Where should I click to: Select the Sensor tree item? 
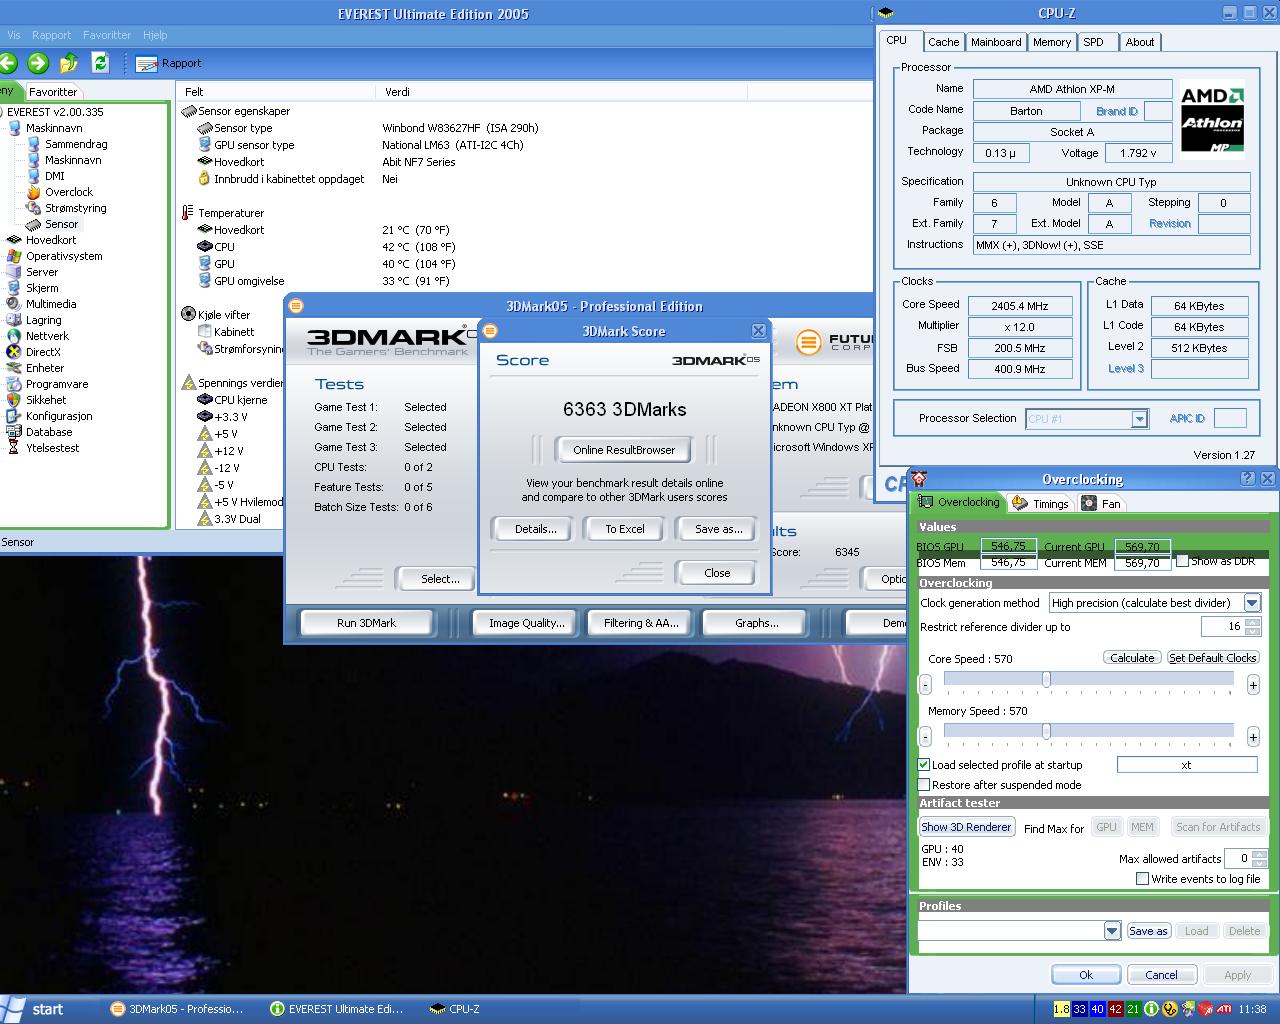pos(61,224)
